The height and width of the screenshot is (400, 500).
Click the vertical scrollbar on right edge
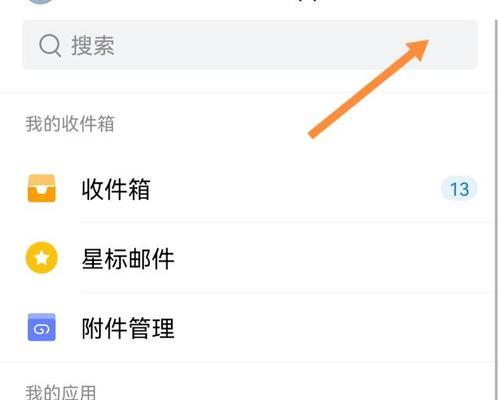click(496, 200)
